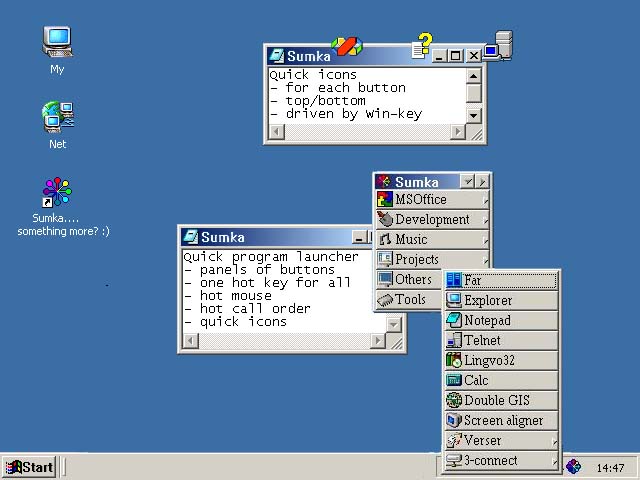Click the Sumka tray icon near the clock
Image resolution: width=640 pixels, height=480 pixels.
[x=573, y=466]
